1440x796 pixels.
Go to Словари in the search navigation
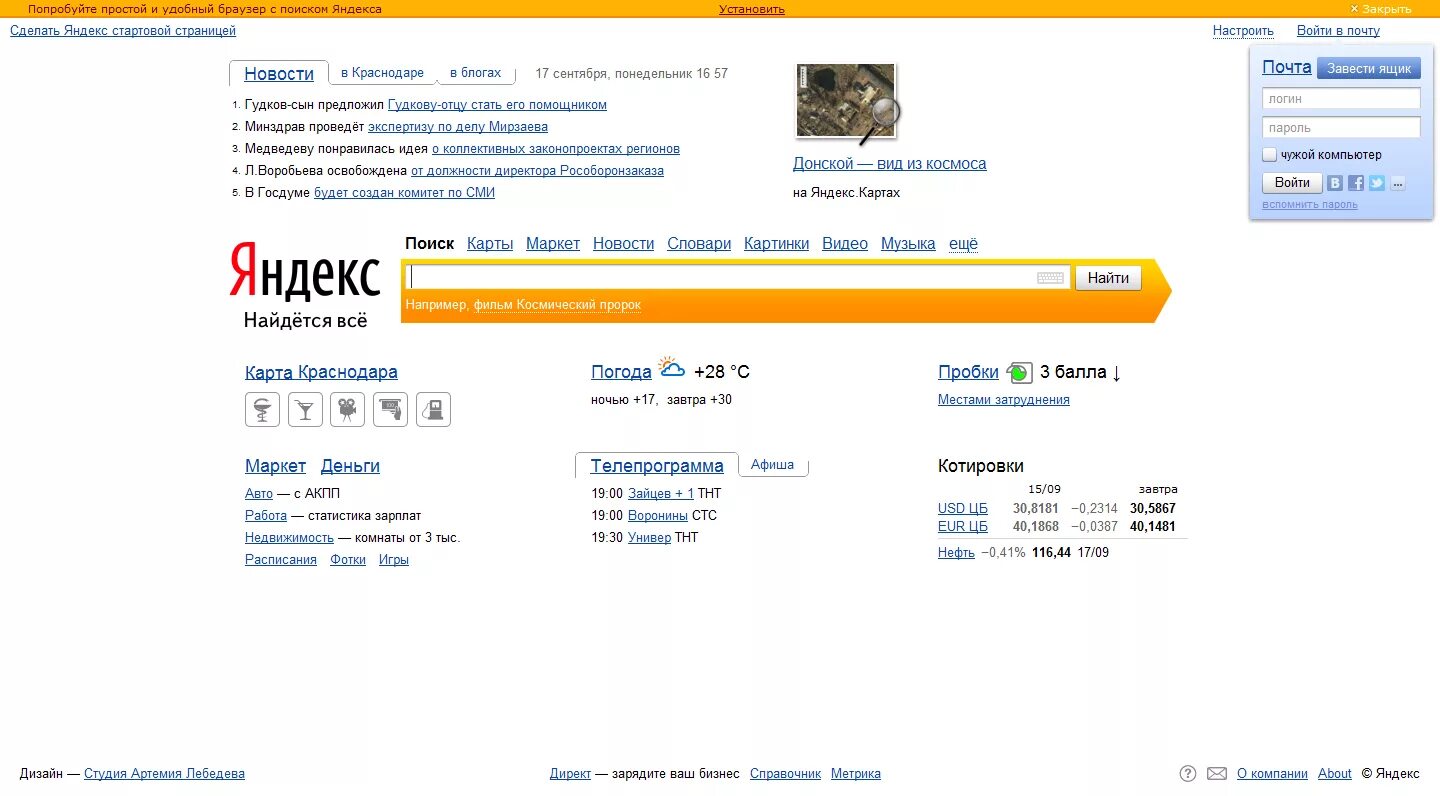pos(699,243)
